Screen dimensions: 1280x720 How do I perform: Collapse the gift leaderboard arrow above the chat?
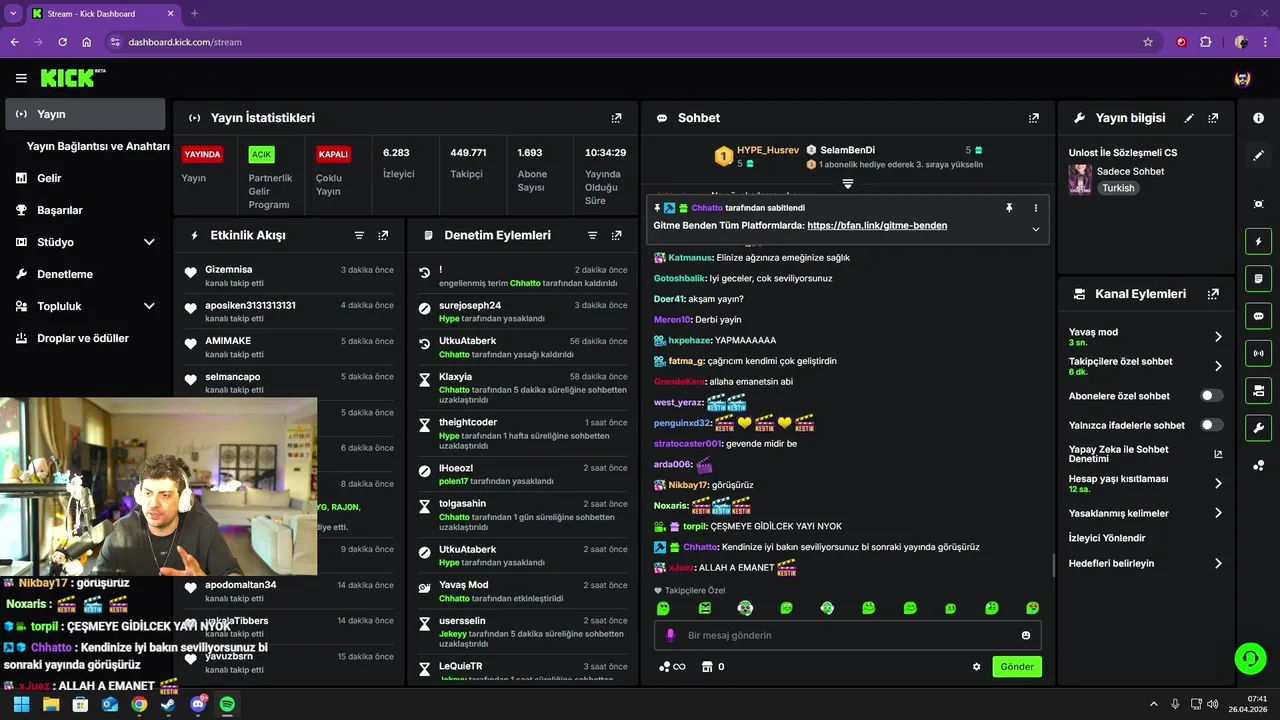(847, 183)
